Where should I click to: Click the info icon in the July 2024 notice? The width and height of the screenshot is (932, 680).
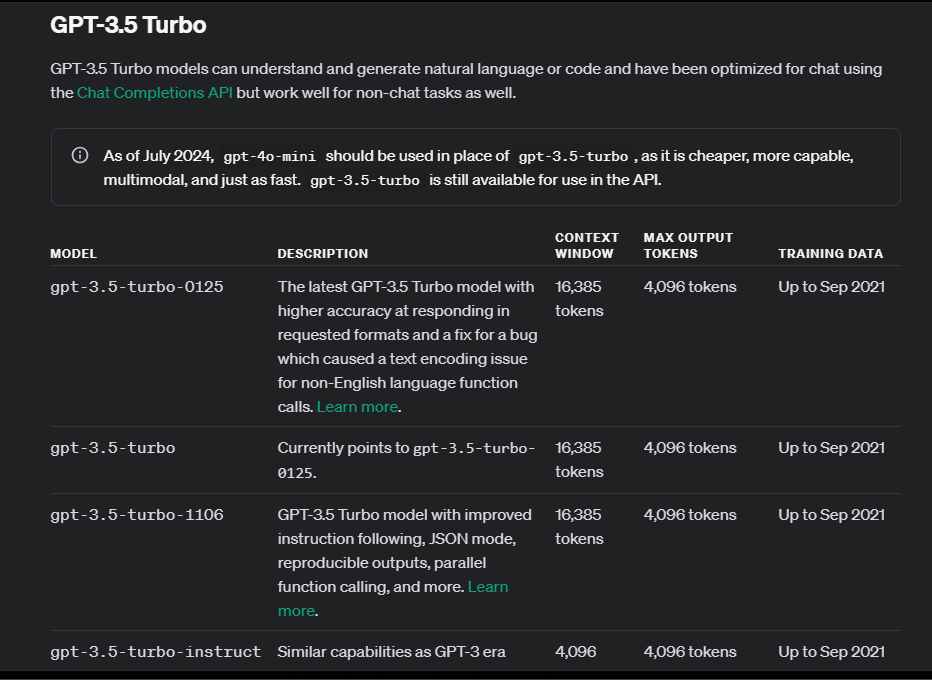(80, 155)
